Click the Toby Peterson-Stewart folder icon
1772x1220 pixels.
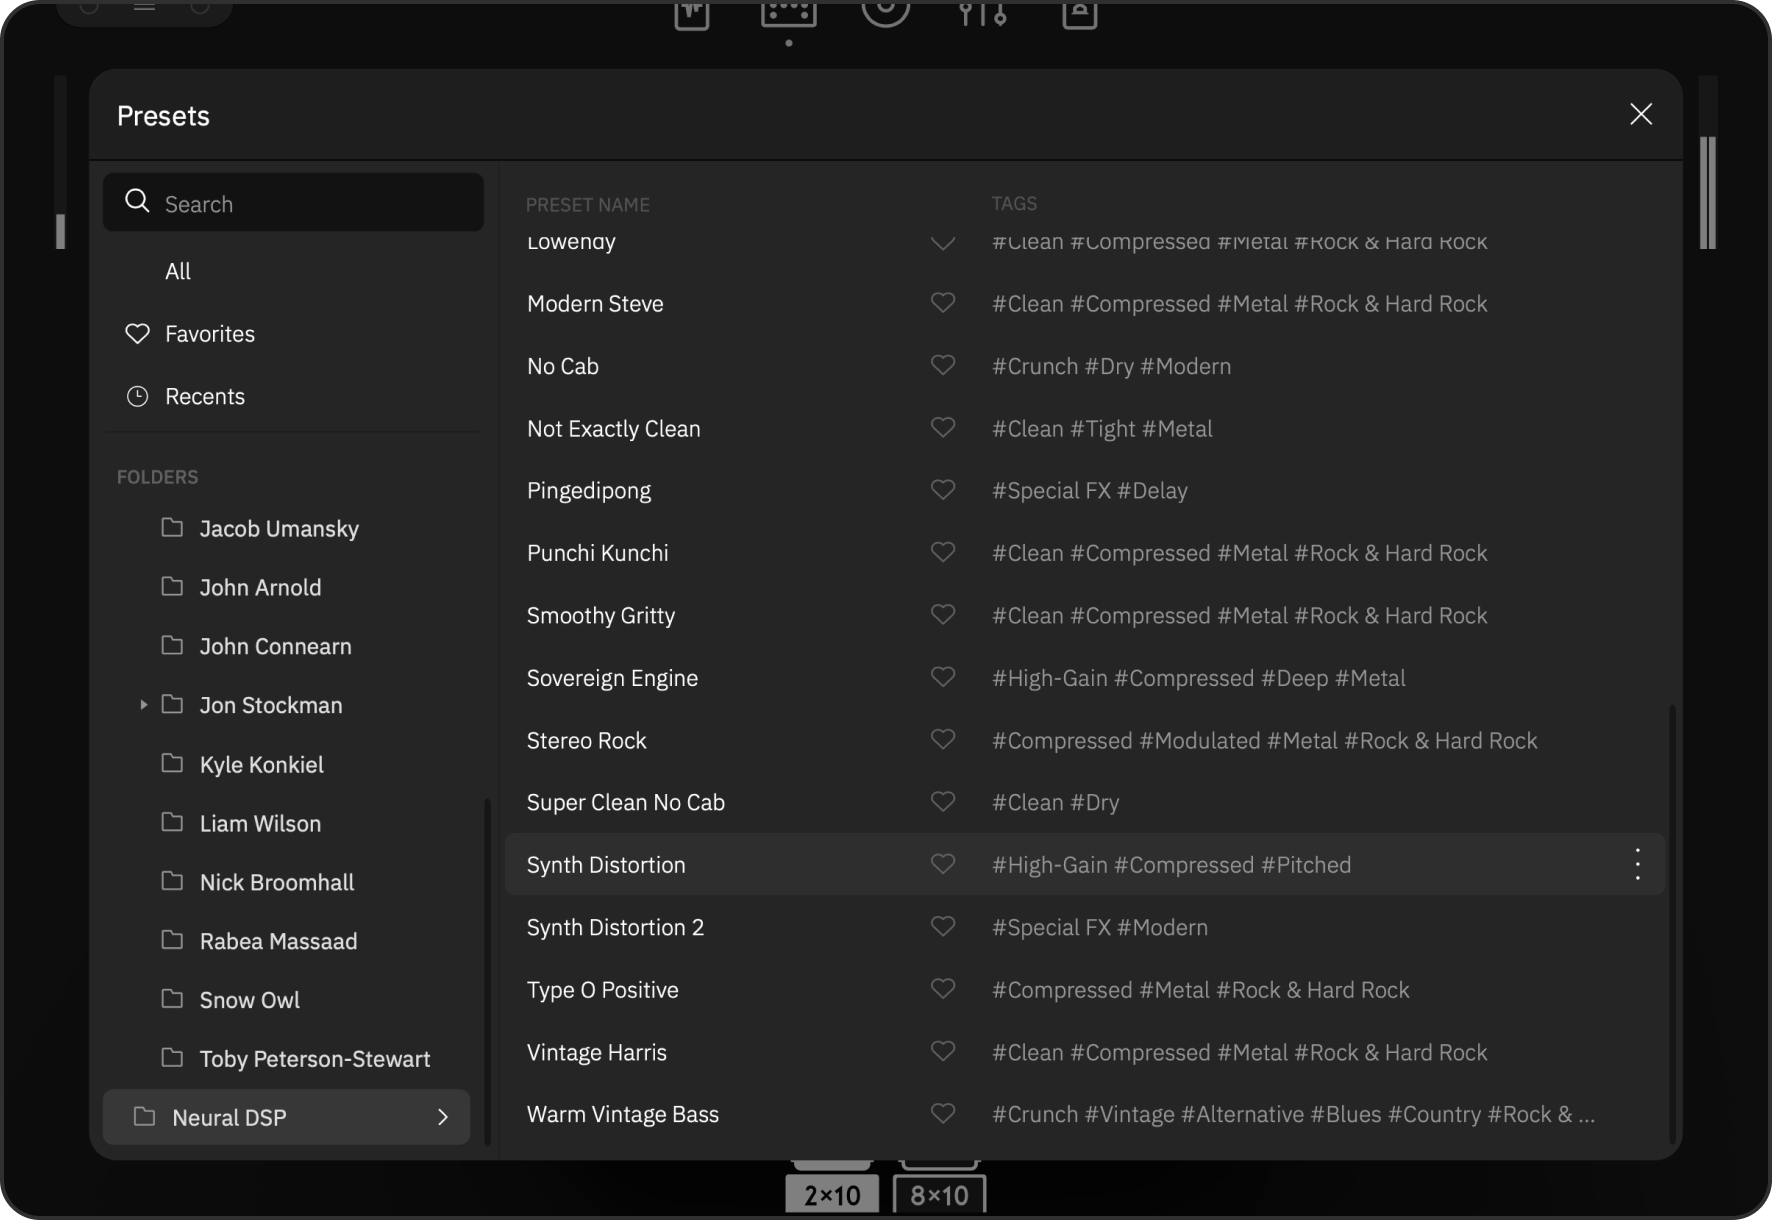pyautogui.click(x=172, y=1057)
